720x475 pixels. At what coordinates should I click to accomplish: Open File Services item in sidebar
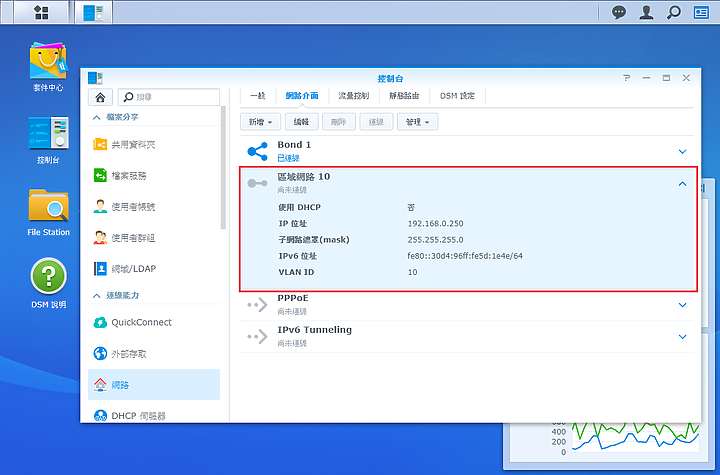tap(154, 175)
